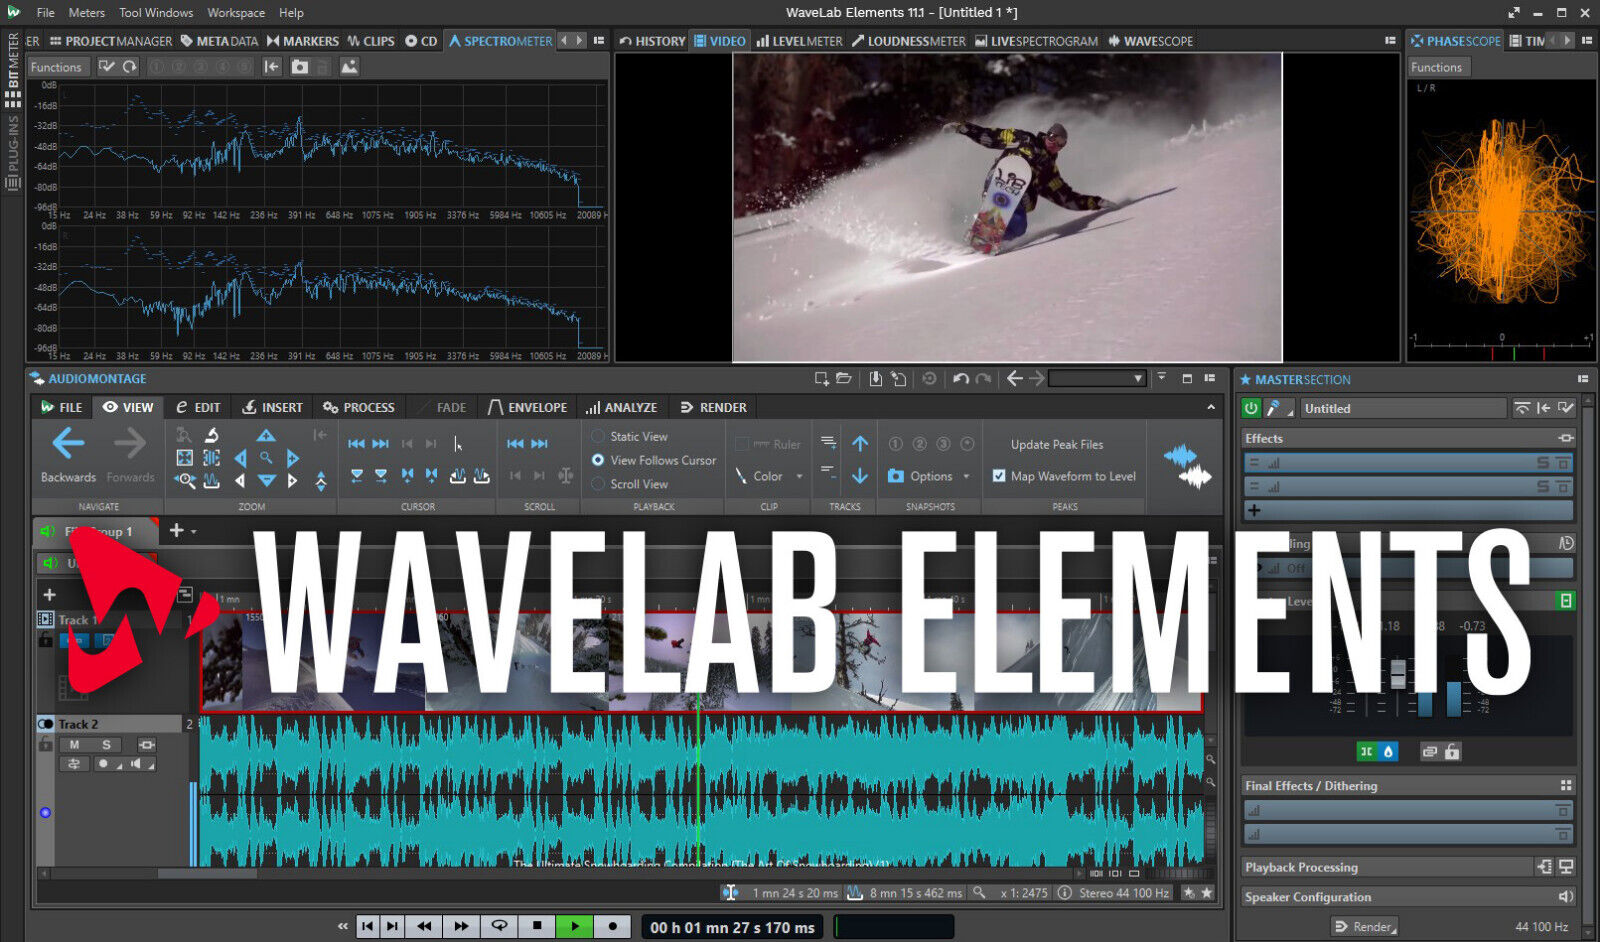The width and height of the screenshot is (1600, 942).
Task: Open the Meters menu
Action: (x=86, y=13)
